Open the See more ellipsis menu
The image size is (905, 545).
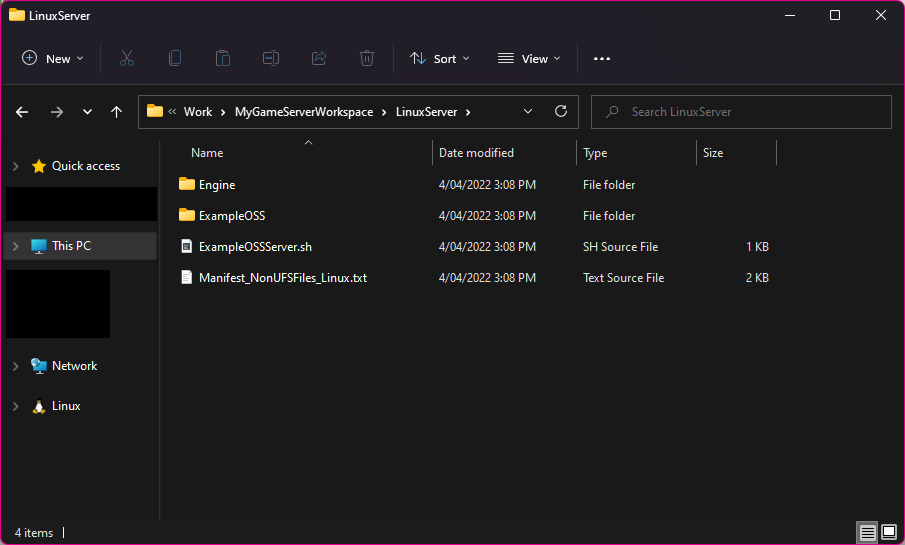pyautogui.click(x=601, y=59)
